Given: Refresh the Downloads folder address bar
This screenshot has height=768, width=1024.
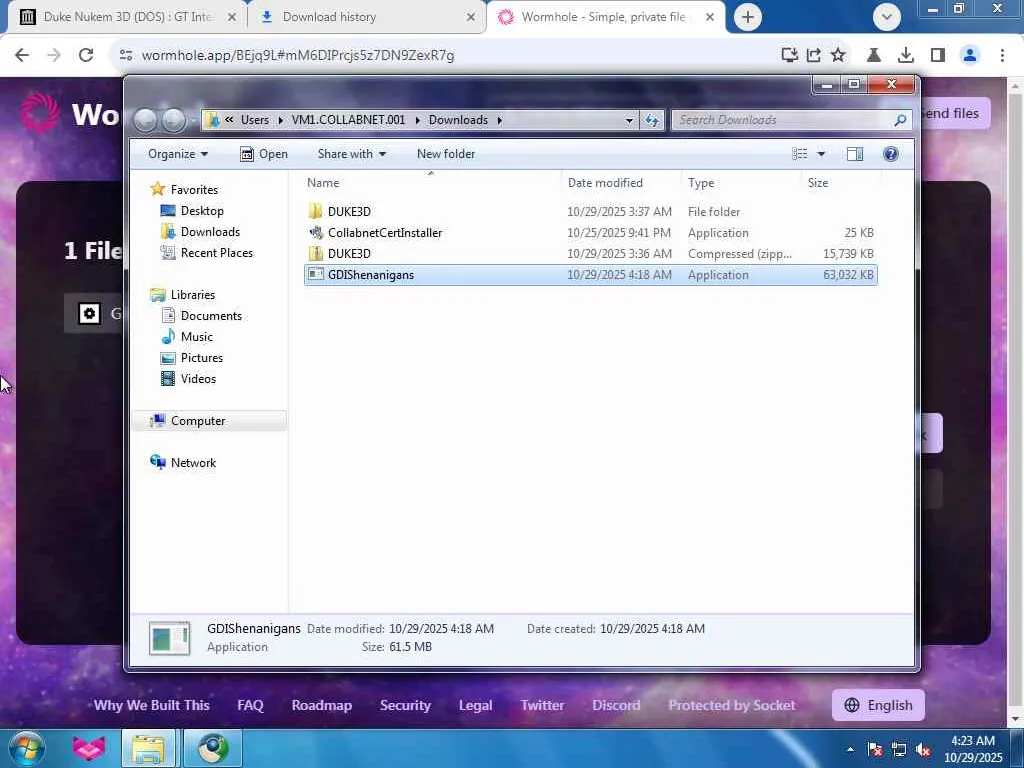Looking at the screenshot, I should pos(652,120).
